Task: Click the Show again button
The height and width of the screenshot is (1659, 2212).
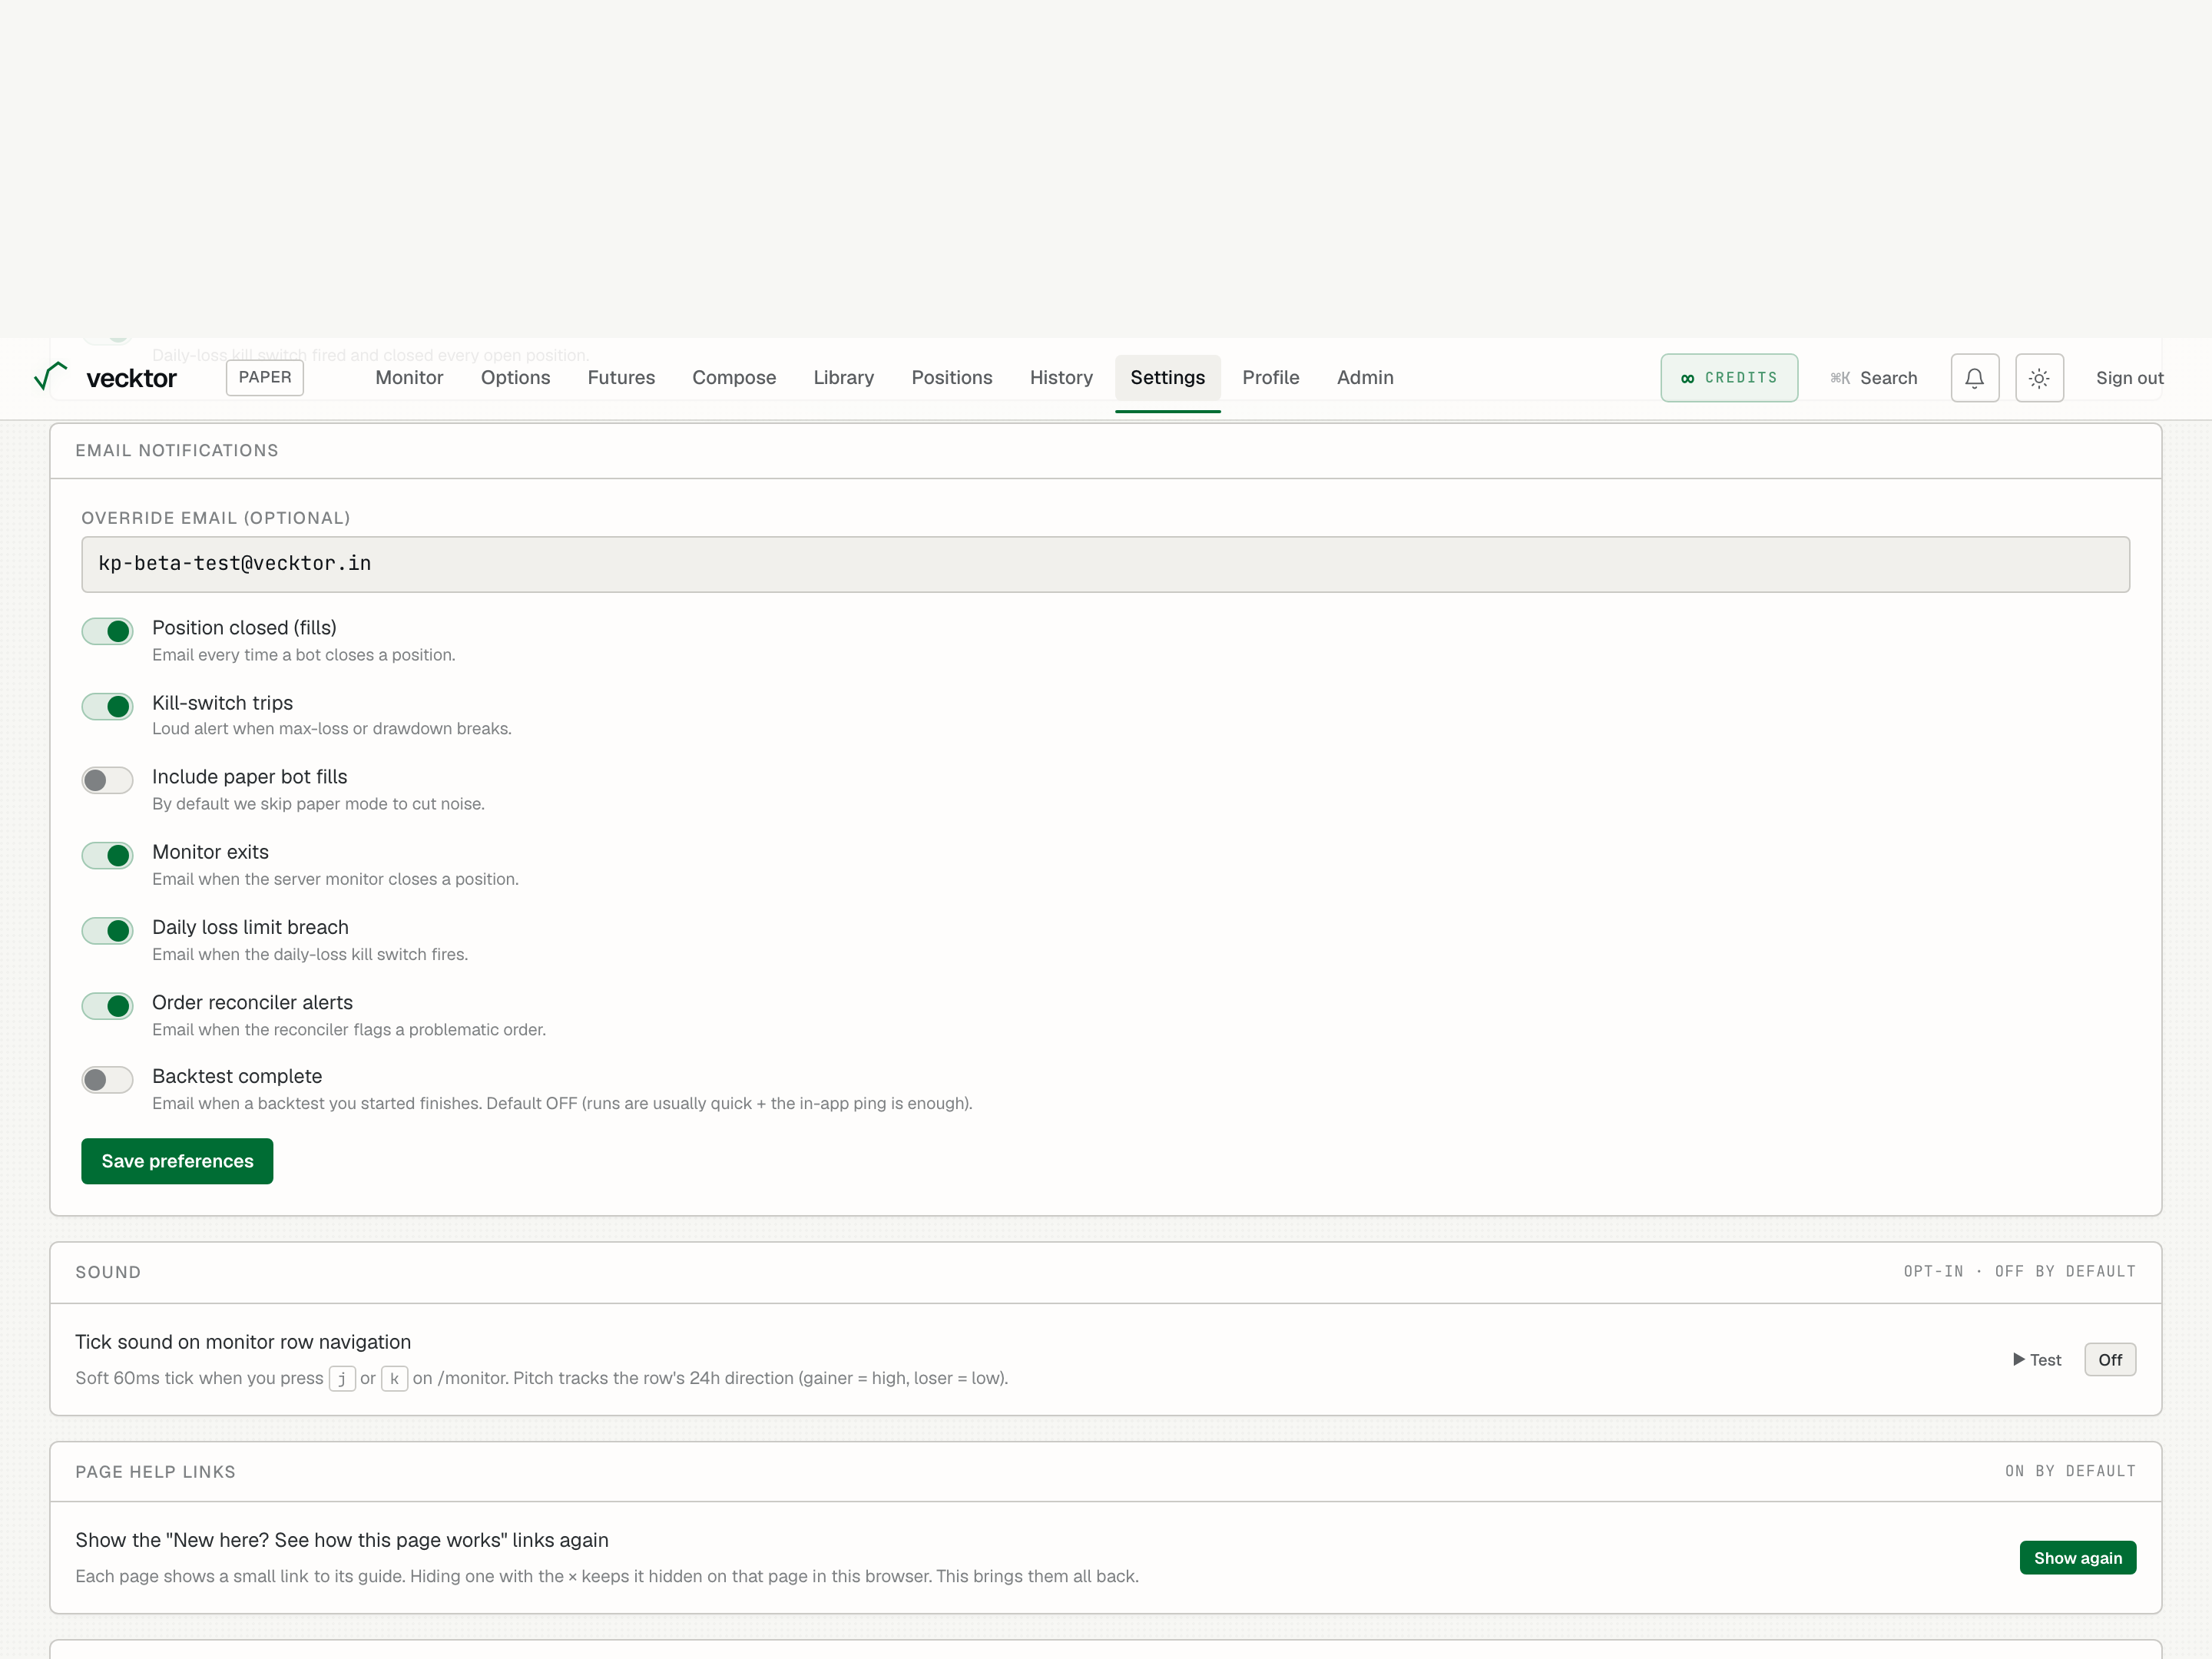Action: pos(2077,1558)
